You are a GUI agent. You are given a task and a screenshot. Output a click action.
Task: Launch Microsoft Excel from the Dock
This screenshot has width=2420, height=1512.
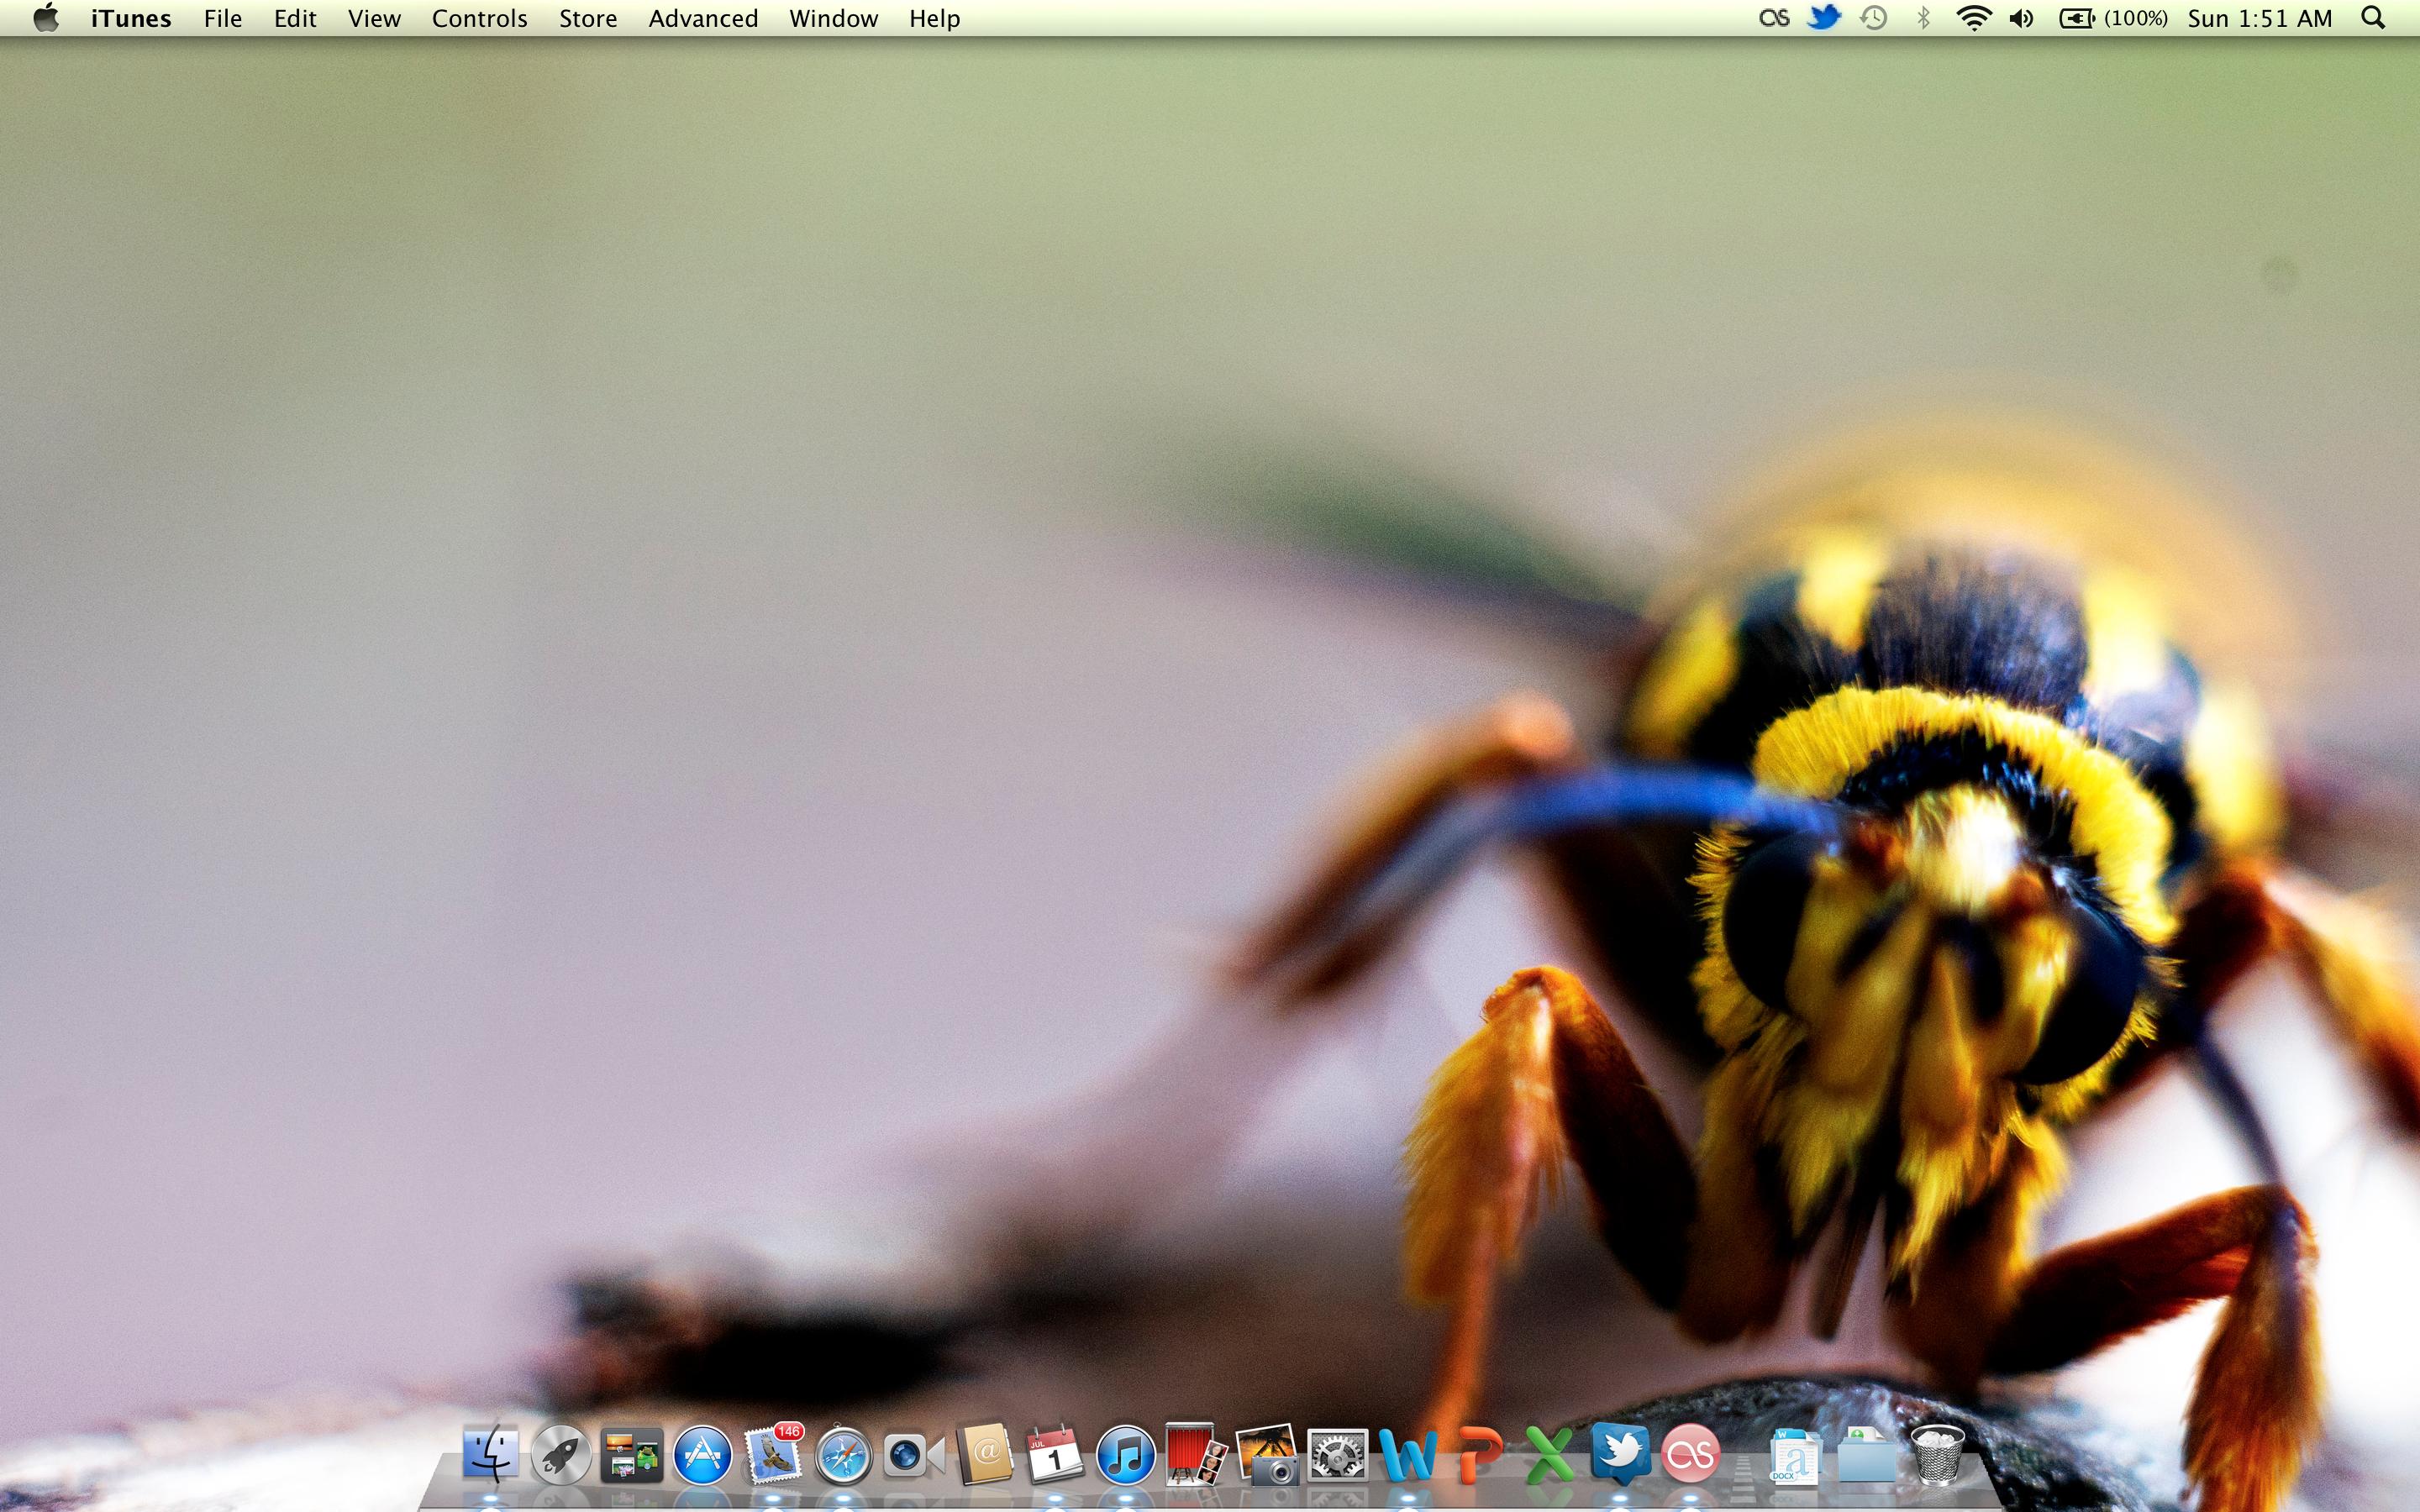pos(1549,1455)
